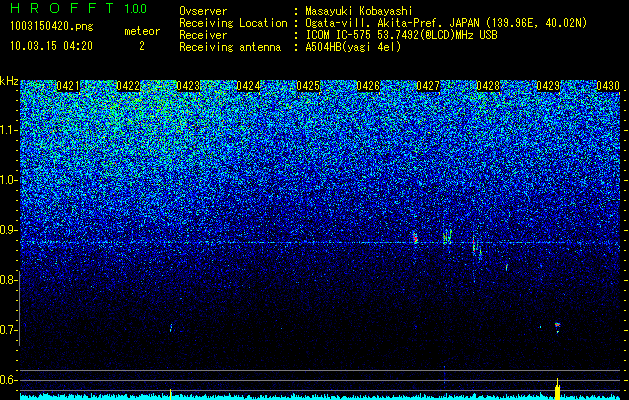The height and width of the screenshot is (400, 629).
Task: Click the green meteor label
Action: [142, 31]
